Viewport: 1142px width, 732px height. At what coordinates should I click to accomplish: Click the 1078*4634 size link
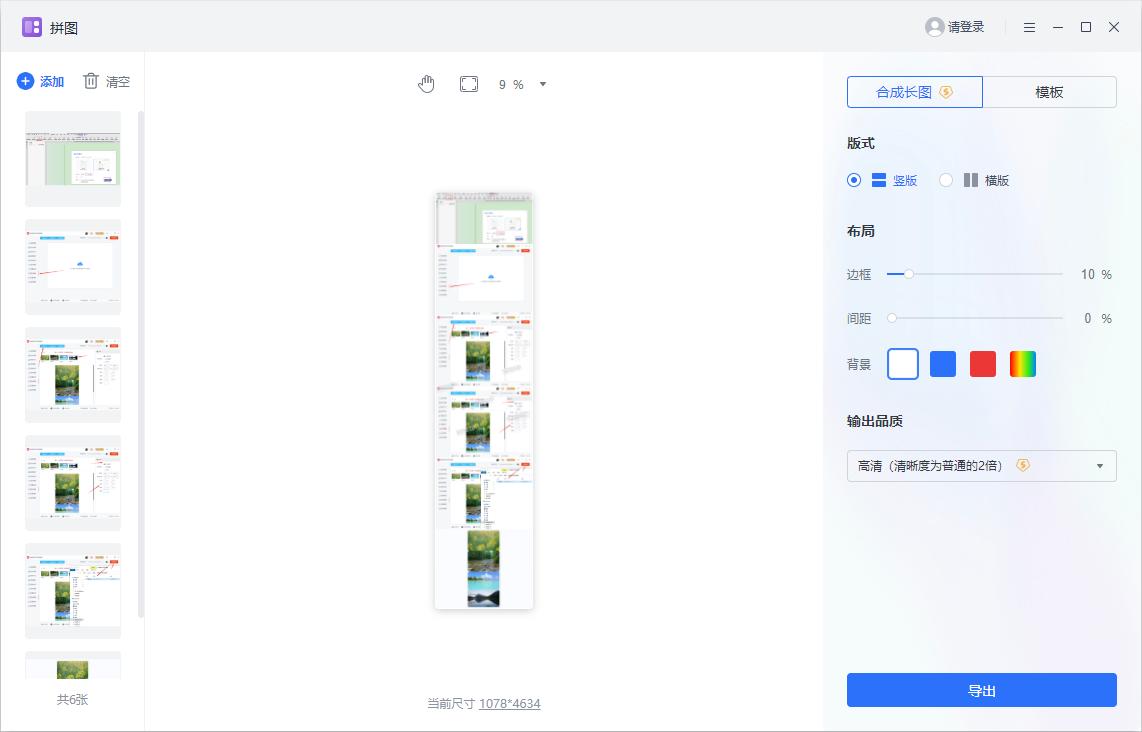point(509,703)
